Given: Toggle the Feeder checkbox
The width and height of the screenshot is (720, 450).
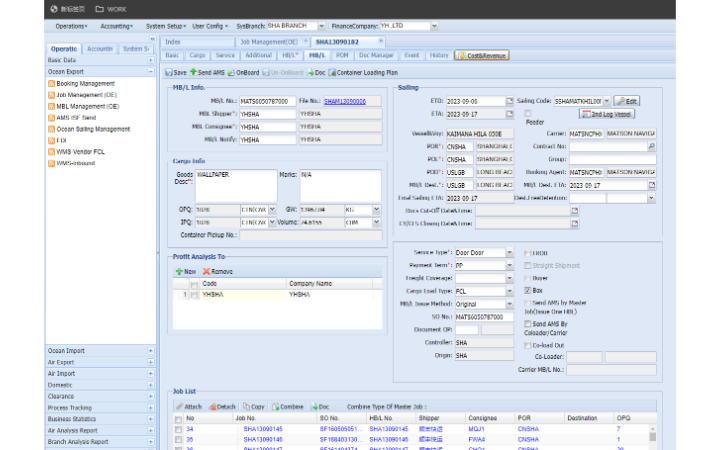Looking at the screenshot, I should pos(528,113).
